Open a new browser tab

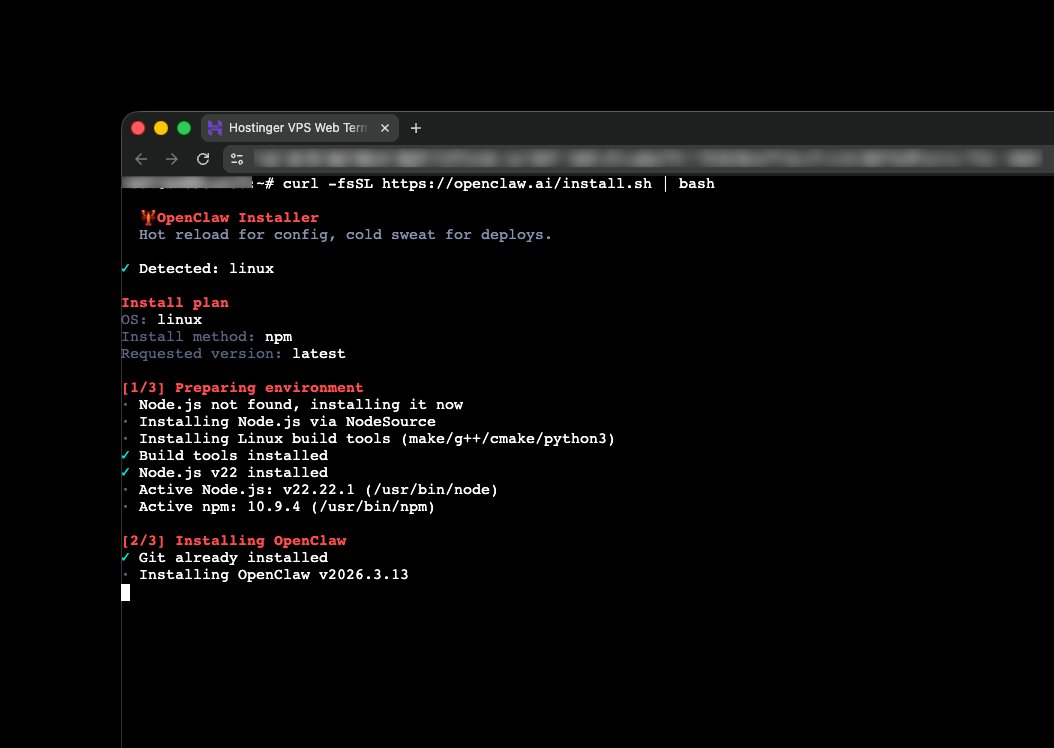coord(416,128)
